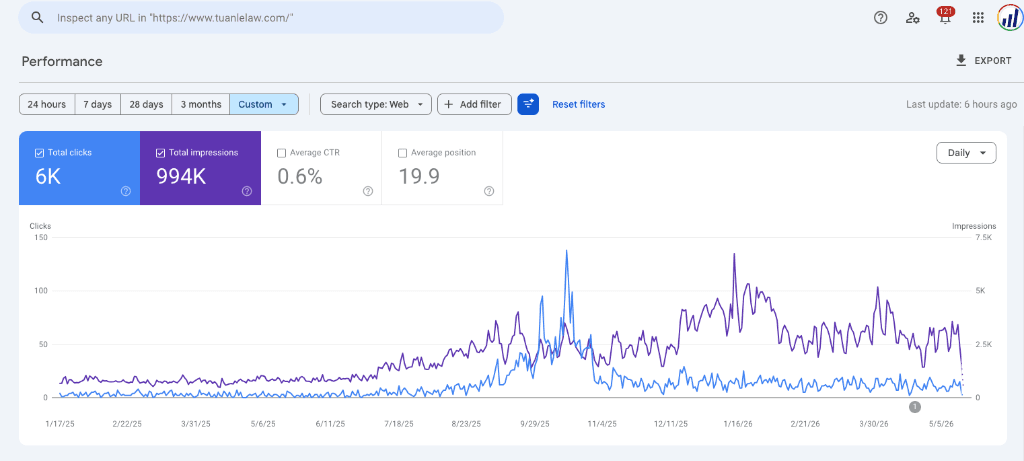
Task: Open the Search type: Web dropdown
Action: (x=376, y=104)
